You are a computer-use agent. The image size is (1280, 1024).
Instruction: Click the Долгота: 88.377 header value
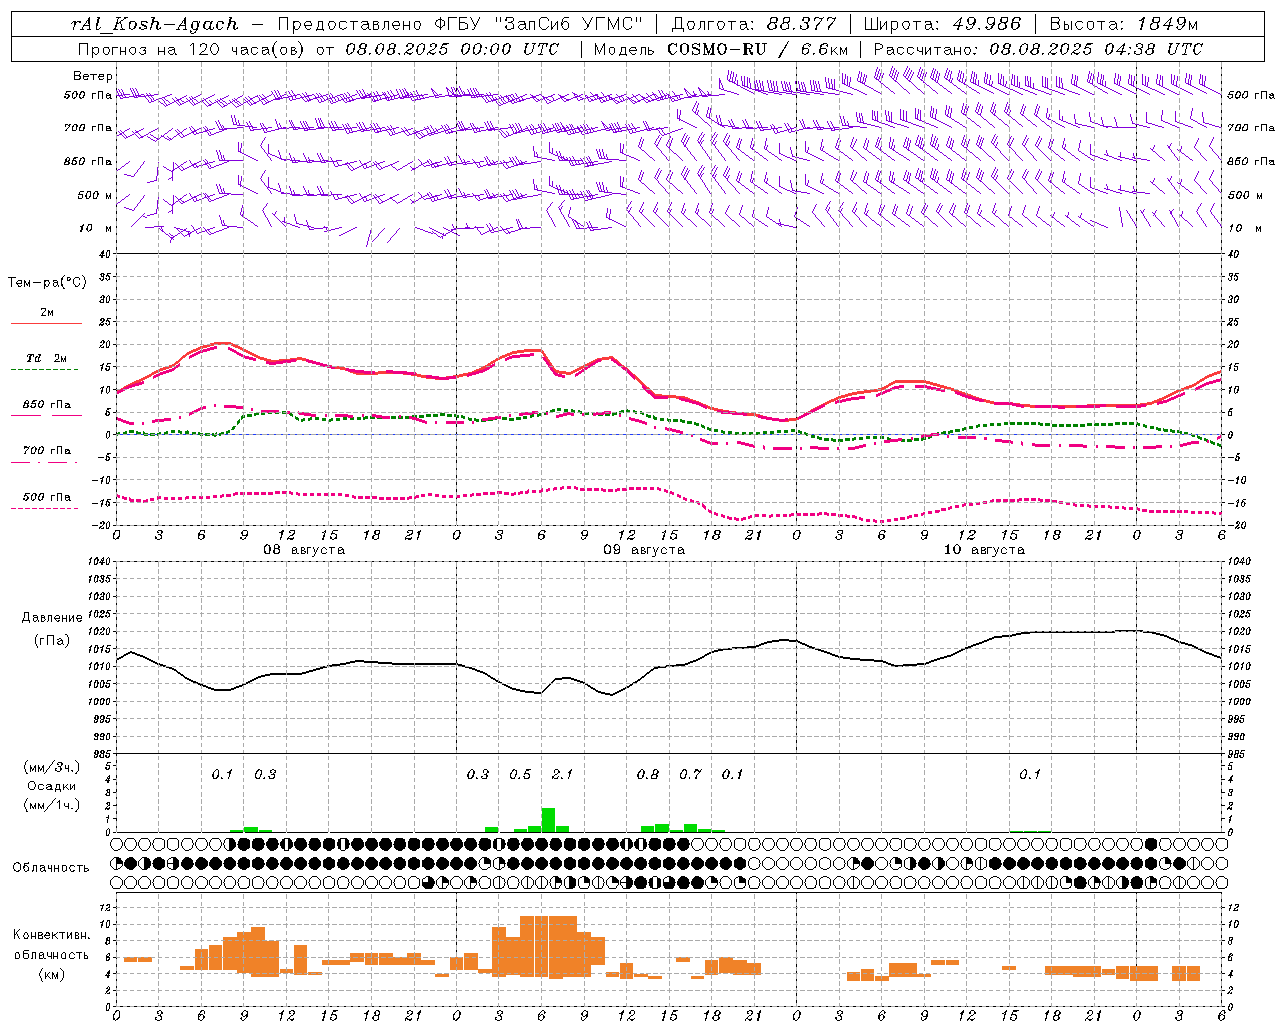coord(754,24)
